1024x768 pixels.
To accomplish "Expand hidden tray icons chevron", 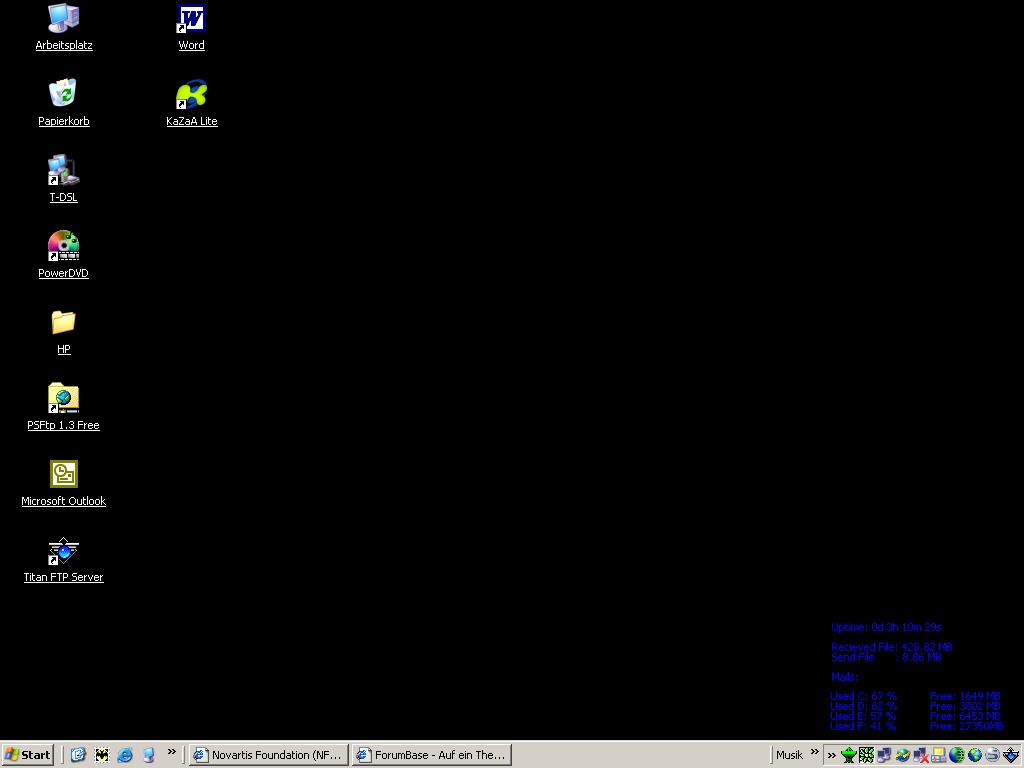I will [x=831, y=756].
